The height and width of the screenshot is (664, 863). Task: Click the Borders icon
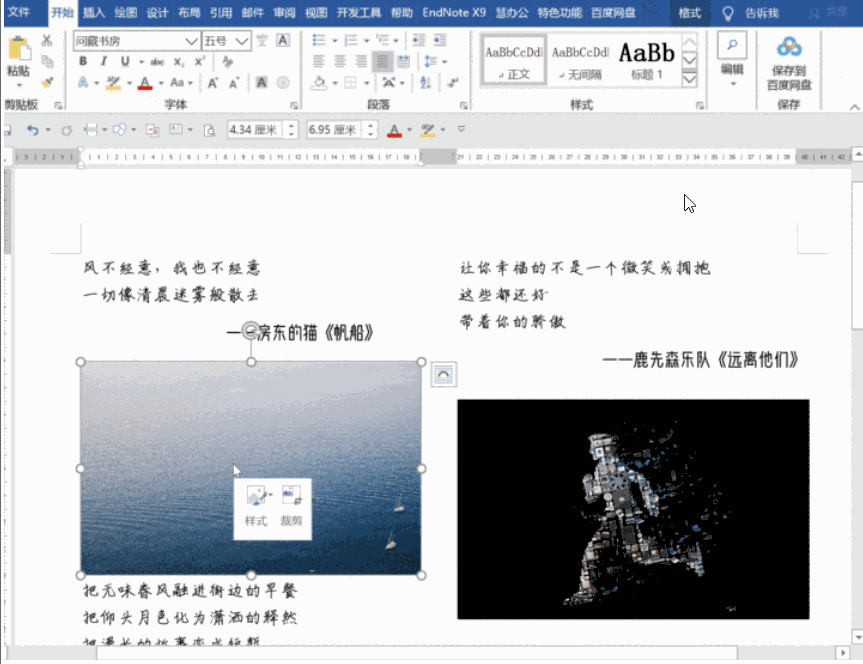coord(351,83)
